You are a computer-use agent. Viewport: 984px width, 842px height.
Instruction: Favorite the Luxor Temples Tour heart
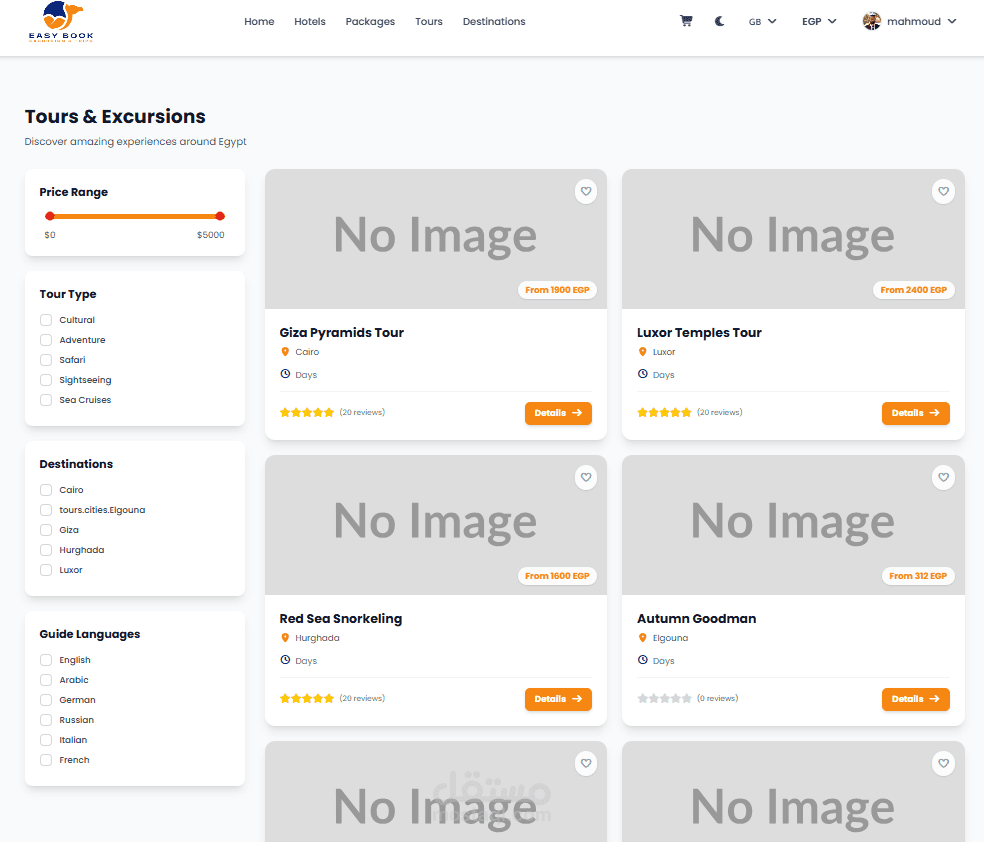point(943,191)
